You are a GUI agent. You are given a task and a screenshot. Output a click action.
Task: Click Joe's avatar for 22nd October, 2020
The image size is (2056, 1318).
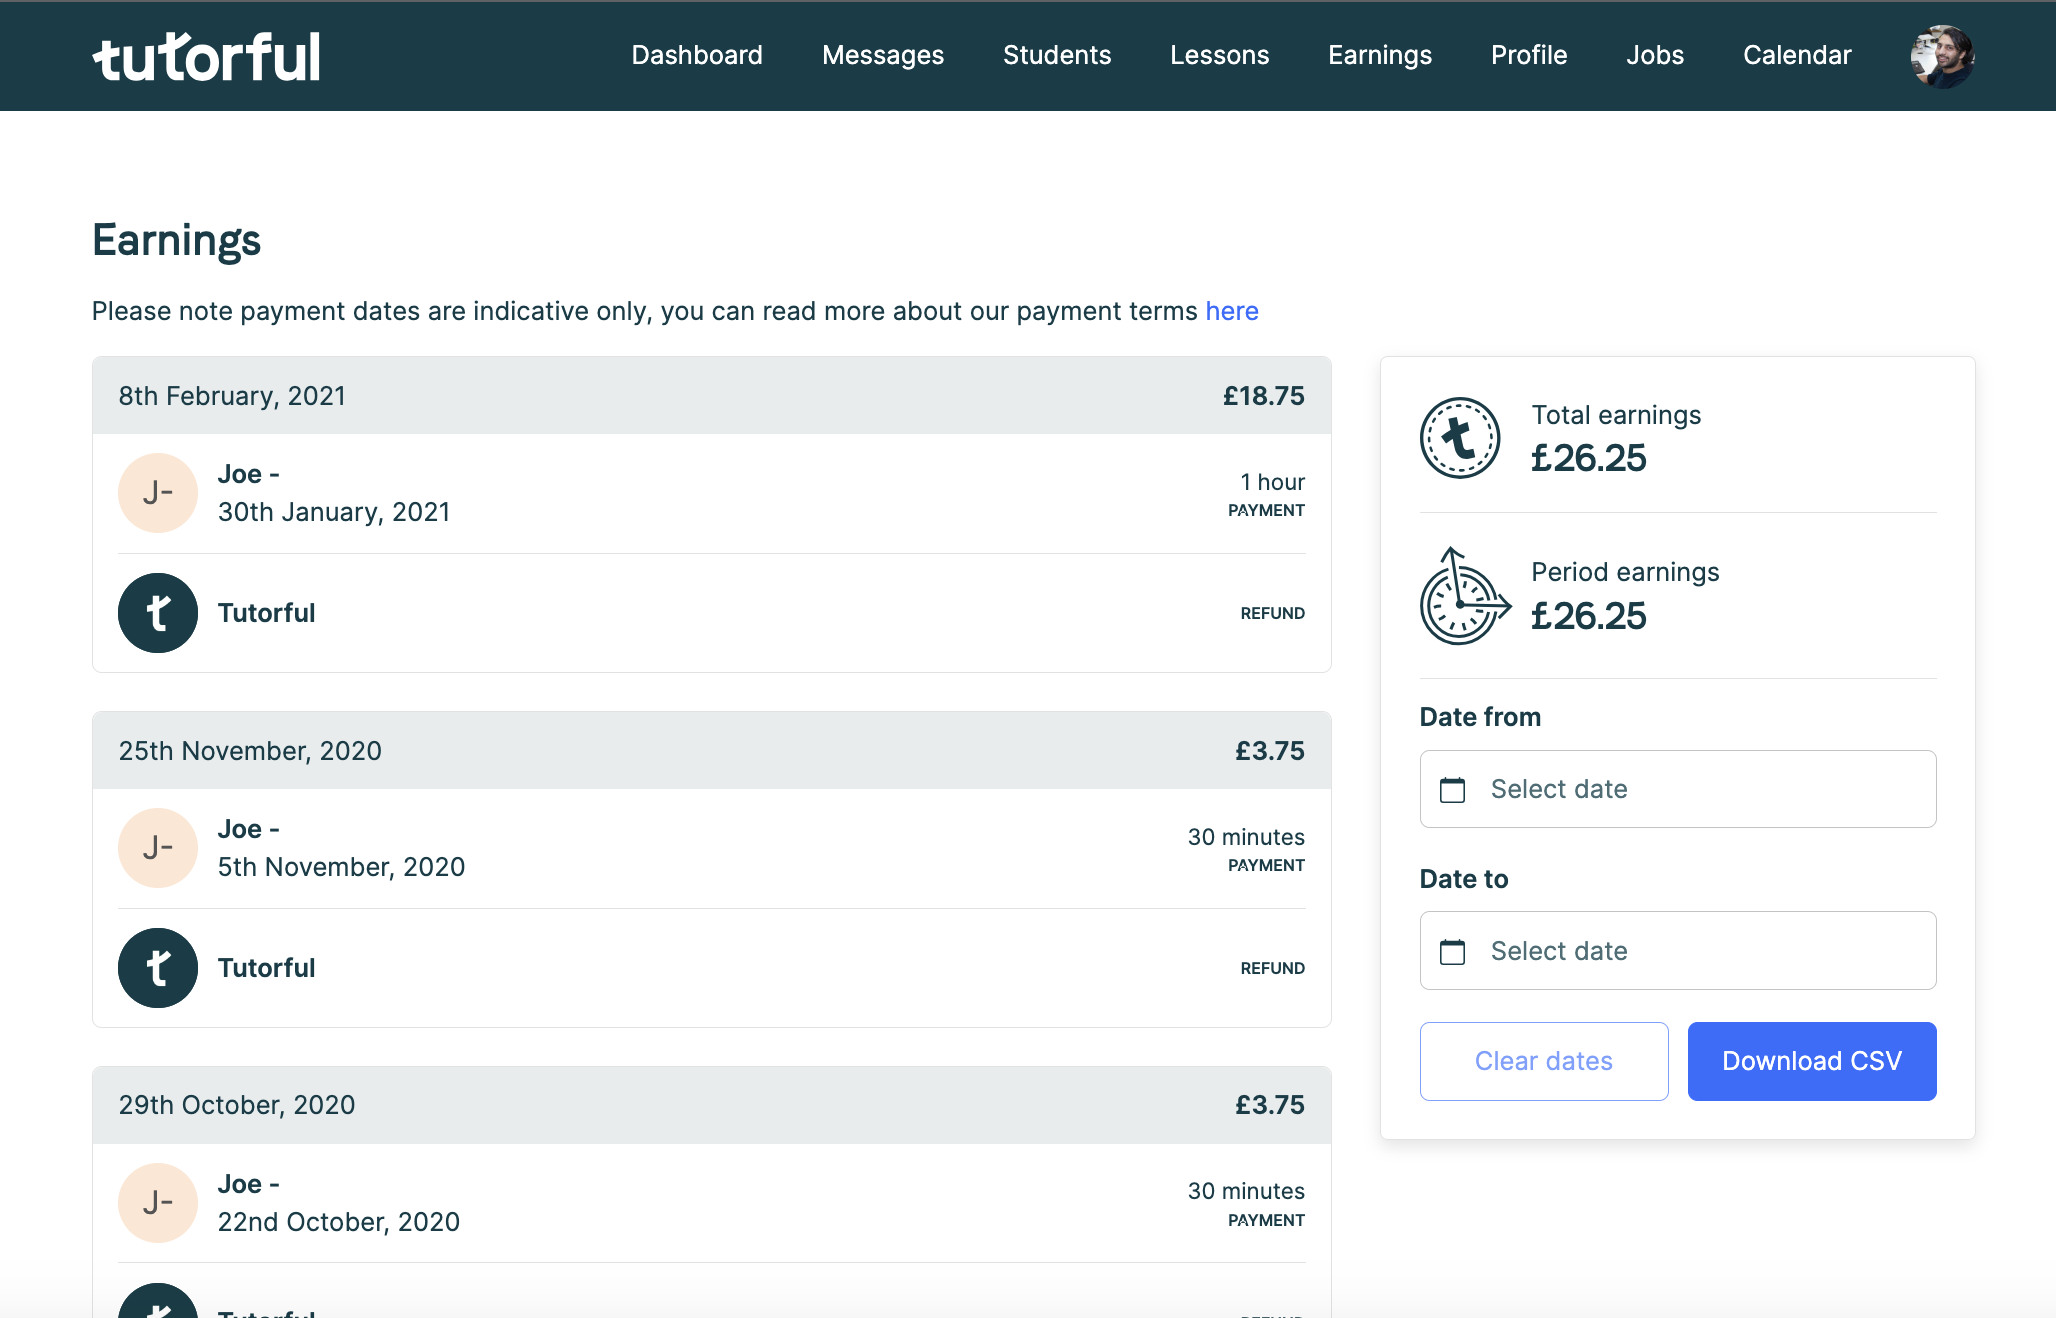pos(158,1203)
